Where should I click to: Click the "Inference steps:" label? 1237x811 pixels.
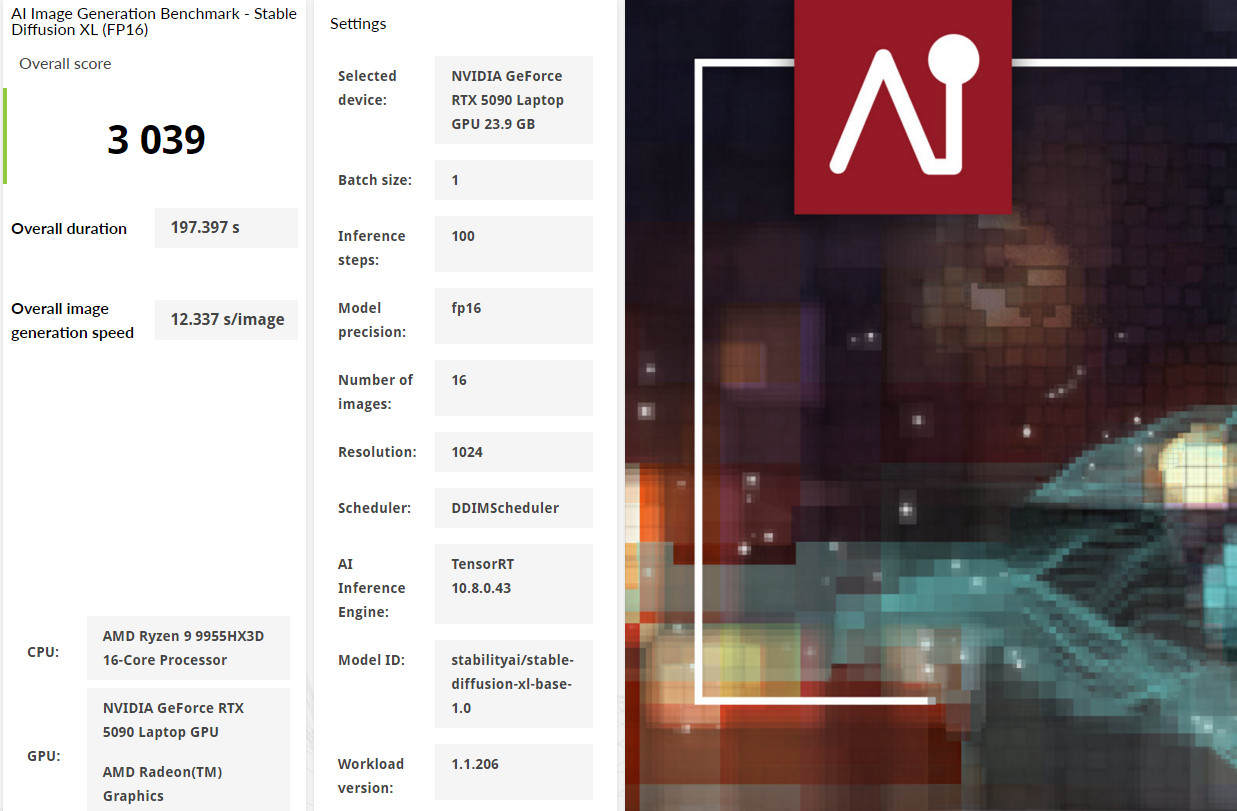[372, 248]
